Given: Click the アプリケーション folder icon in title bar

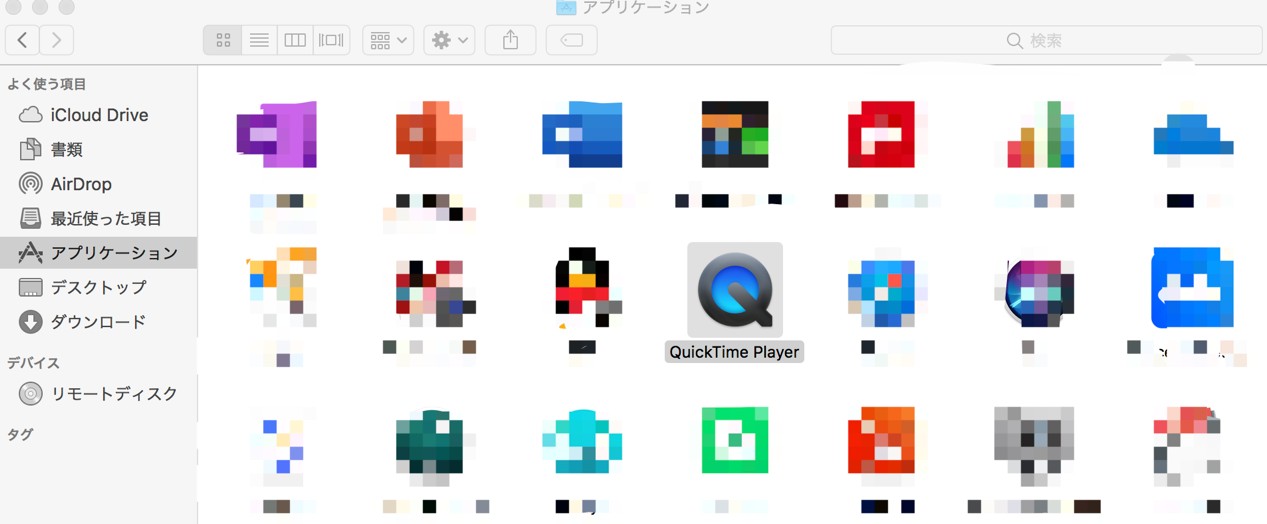Looking at the screenshot, I should click(566, 8).
